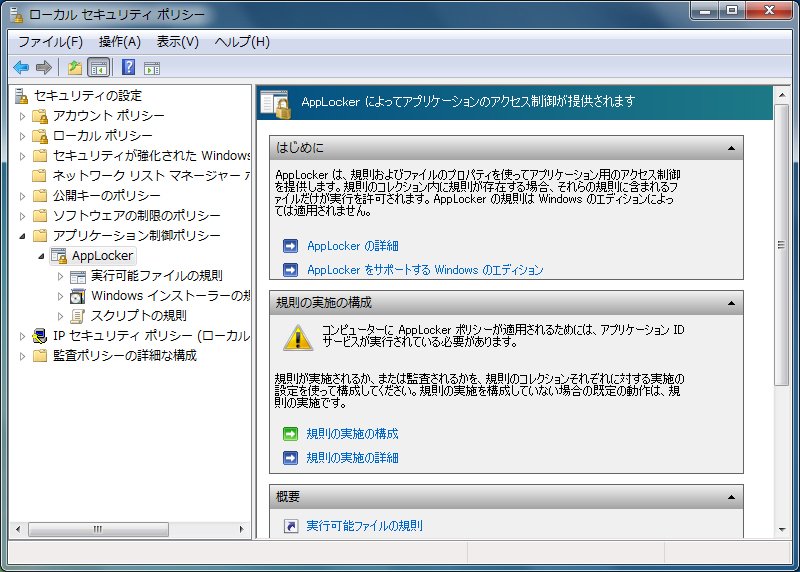Click the arrow icon beside Windows のエディション link
This screenshot has height=572, width=800.
coord(290,269)
